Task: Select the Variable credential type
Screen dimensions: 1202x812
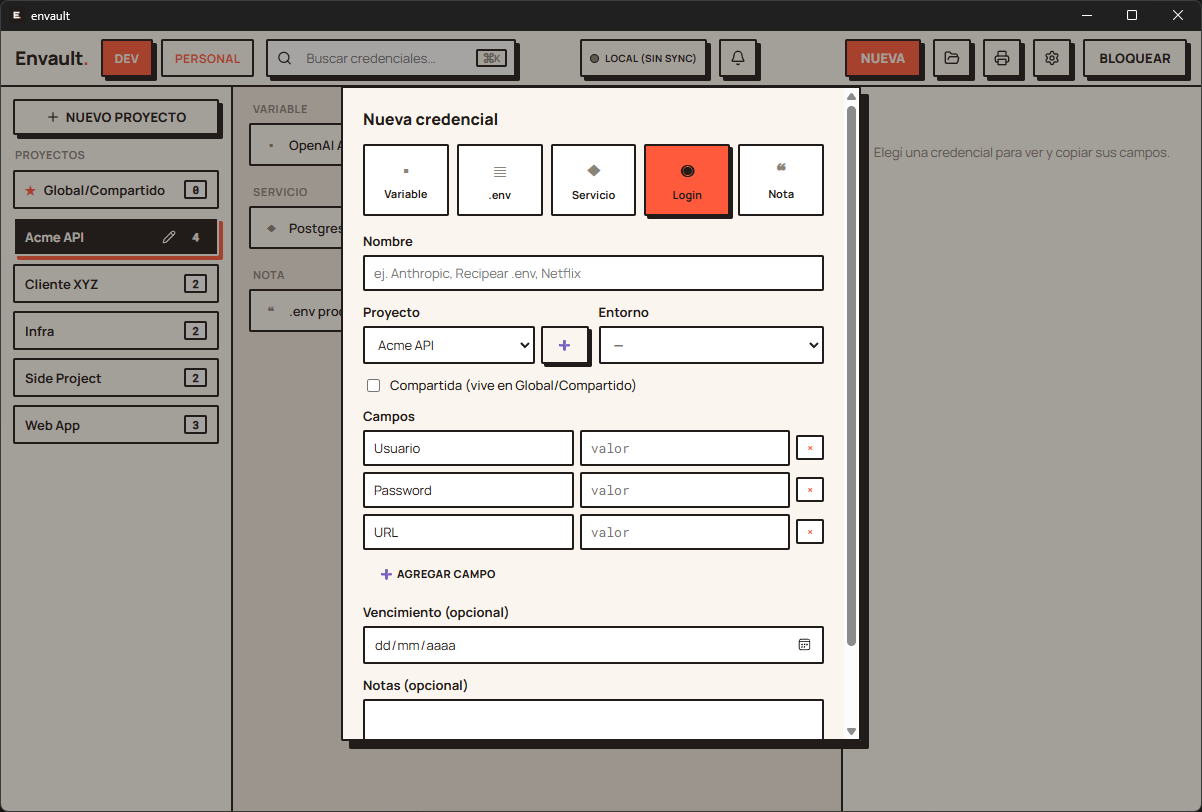Action: point(406,180)
